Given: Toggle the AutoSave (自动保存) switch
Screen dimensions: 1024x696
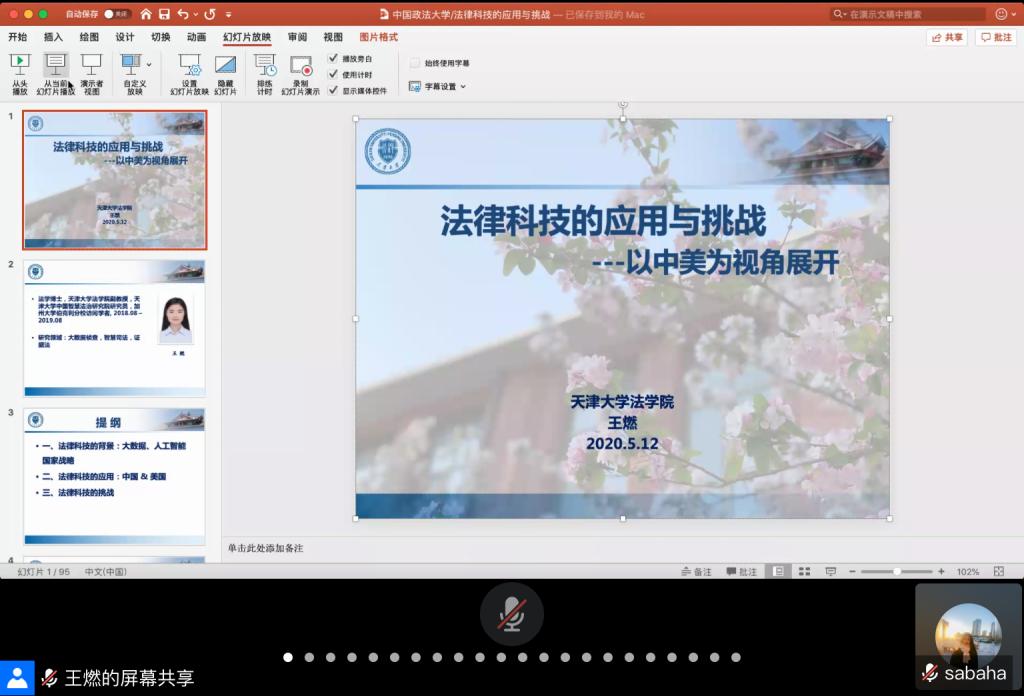Looking at the screenshot, I should point(116,14).
